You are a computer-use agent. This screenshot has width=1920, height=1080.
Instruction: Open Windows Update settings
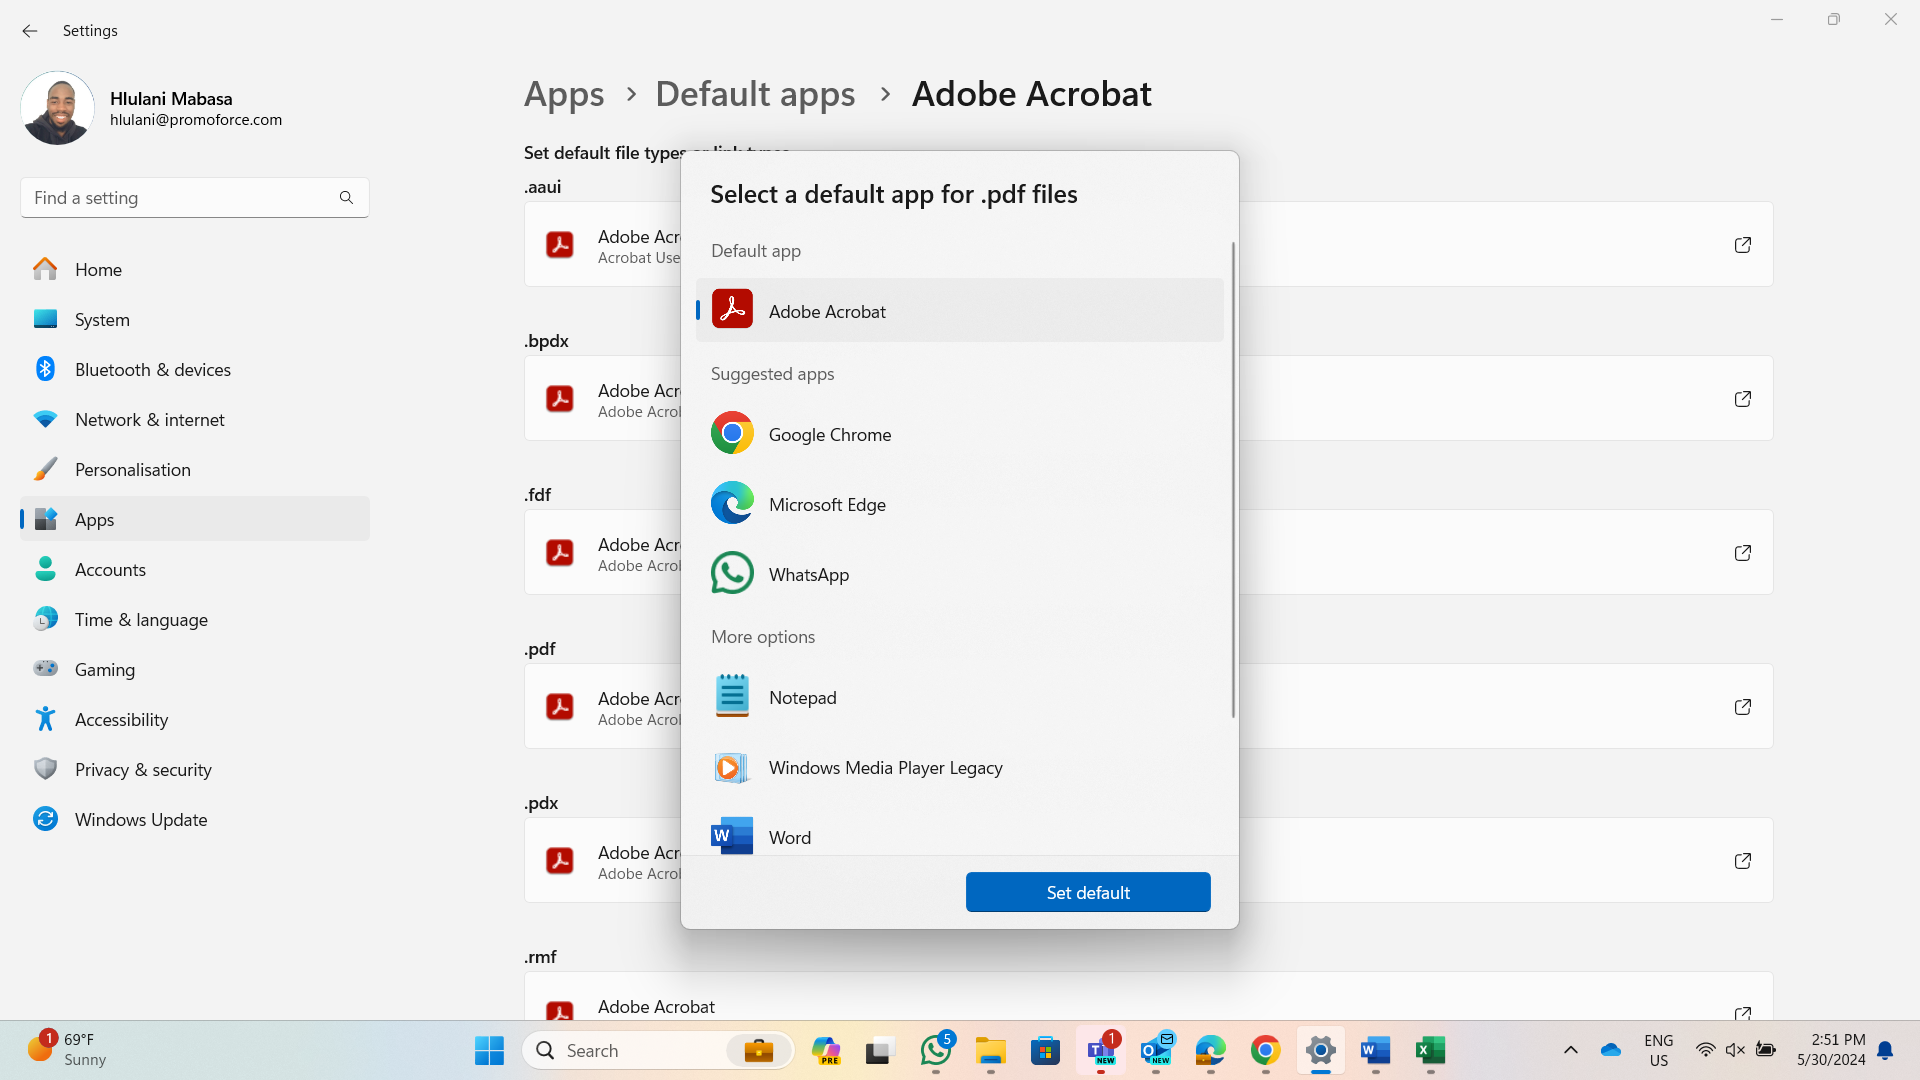tap(195, 819)
